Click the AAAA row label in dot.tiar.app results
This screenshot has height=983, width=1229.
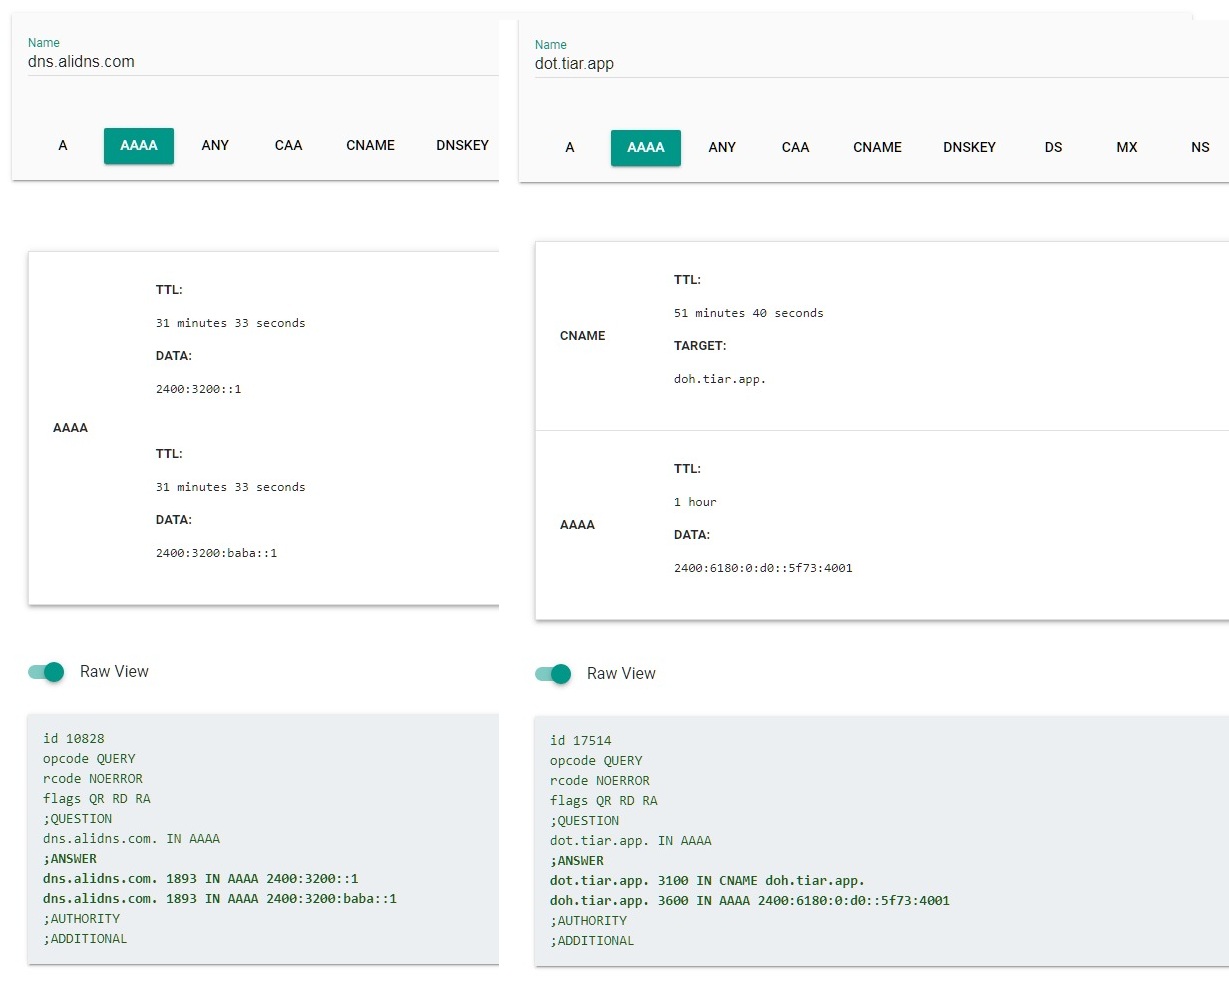(x=577, y=525)
